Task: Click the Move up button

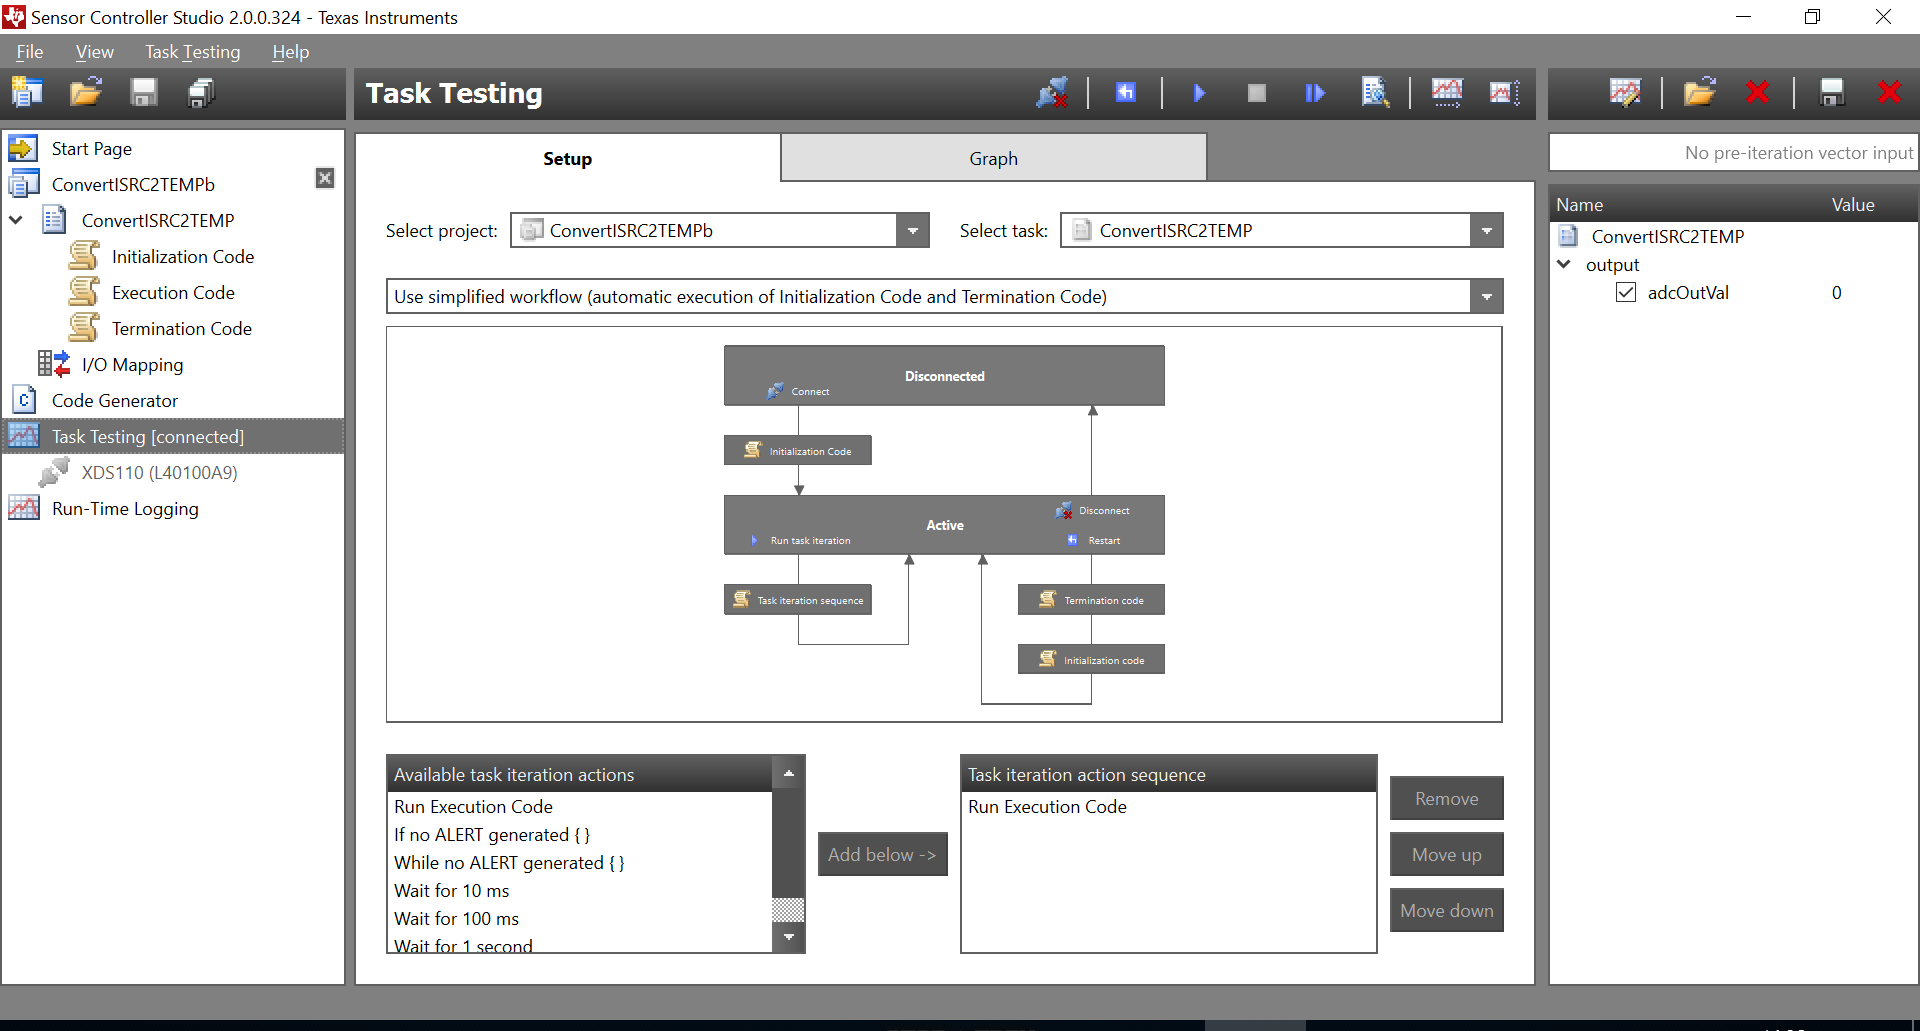Action: point(1446,855)
